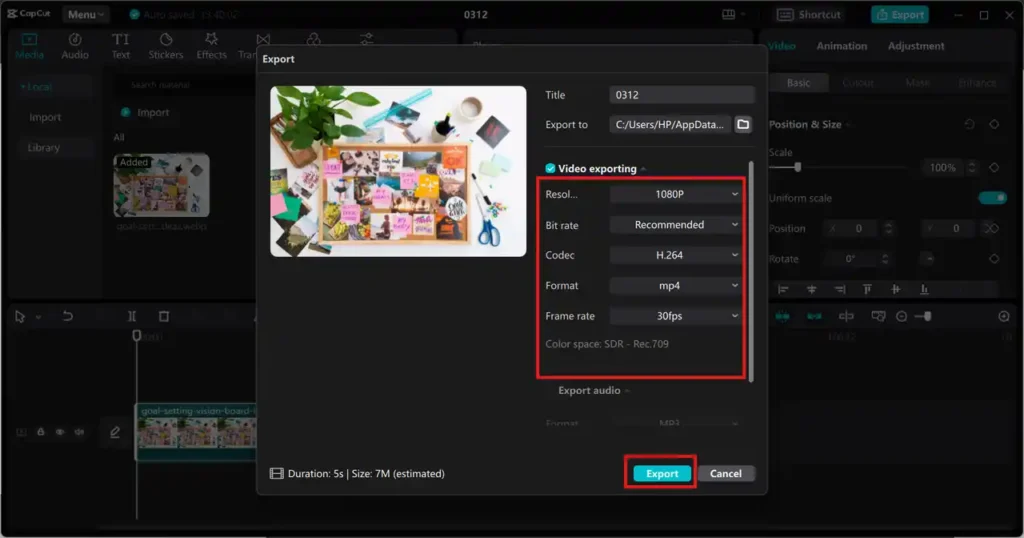Toggle the Uniform scale switch

click(x=992, y=198)
